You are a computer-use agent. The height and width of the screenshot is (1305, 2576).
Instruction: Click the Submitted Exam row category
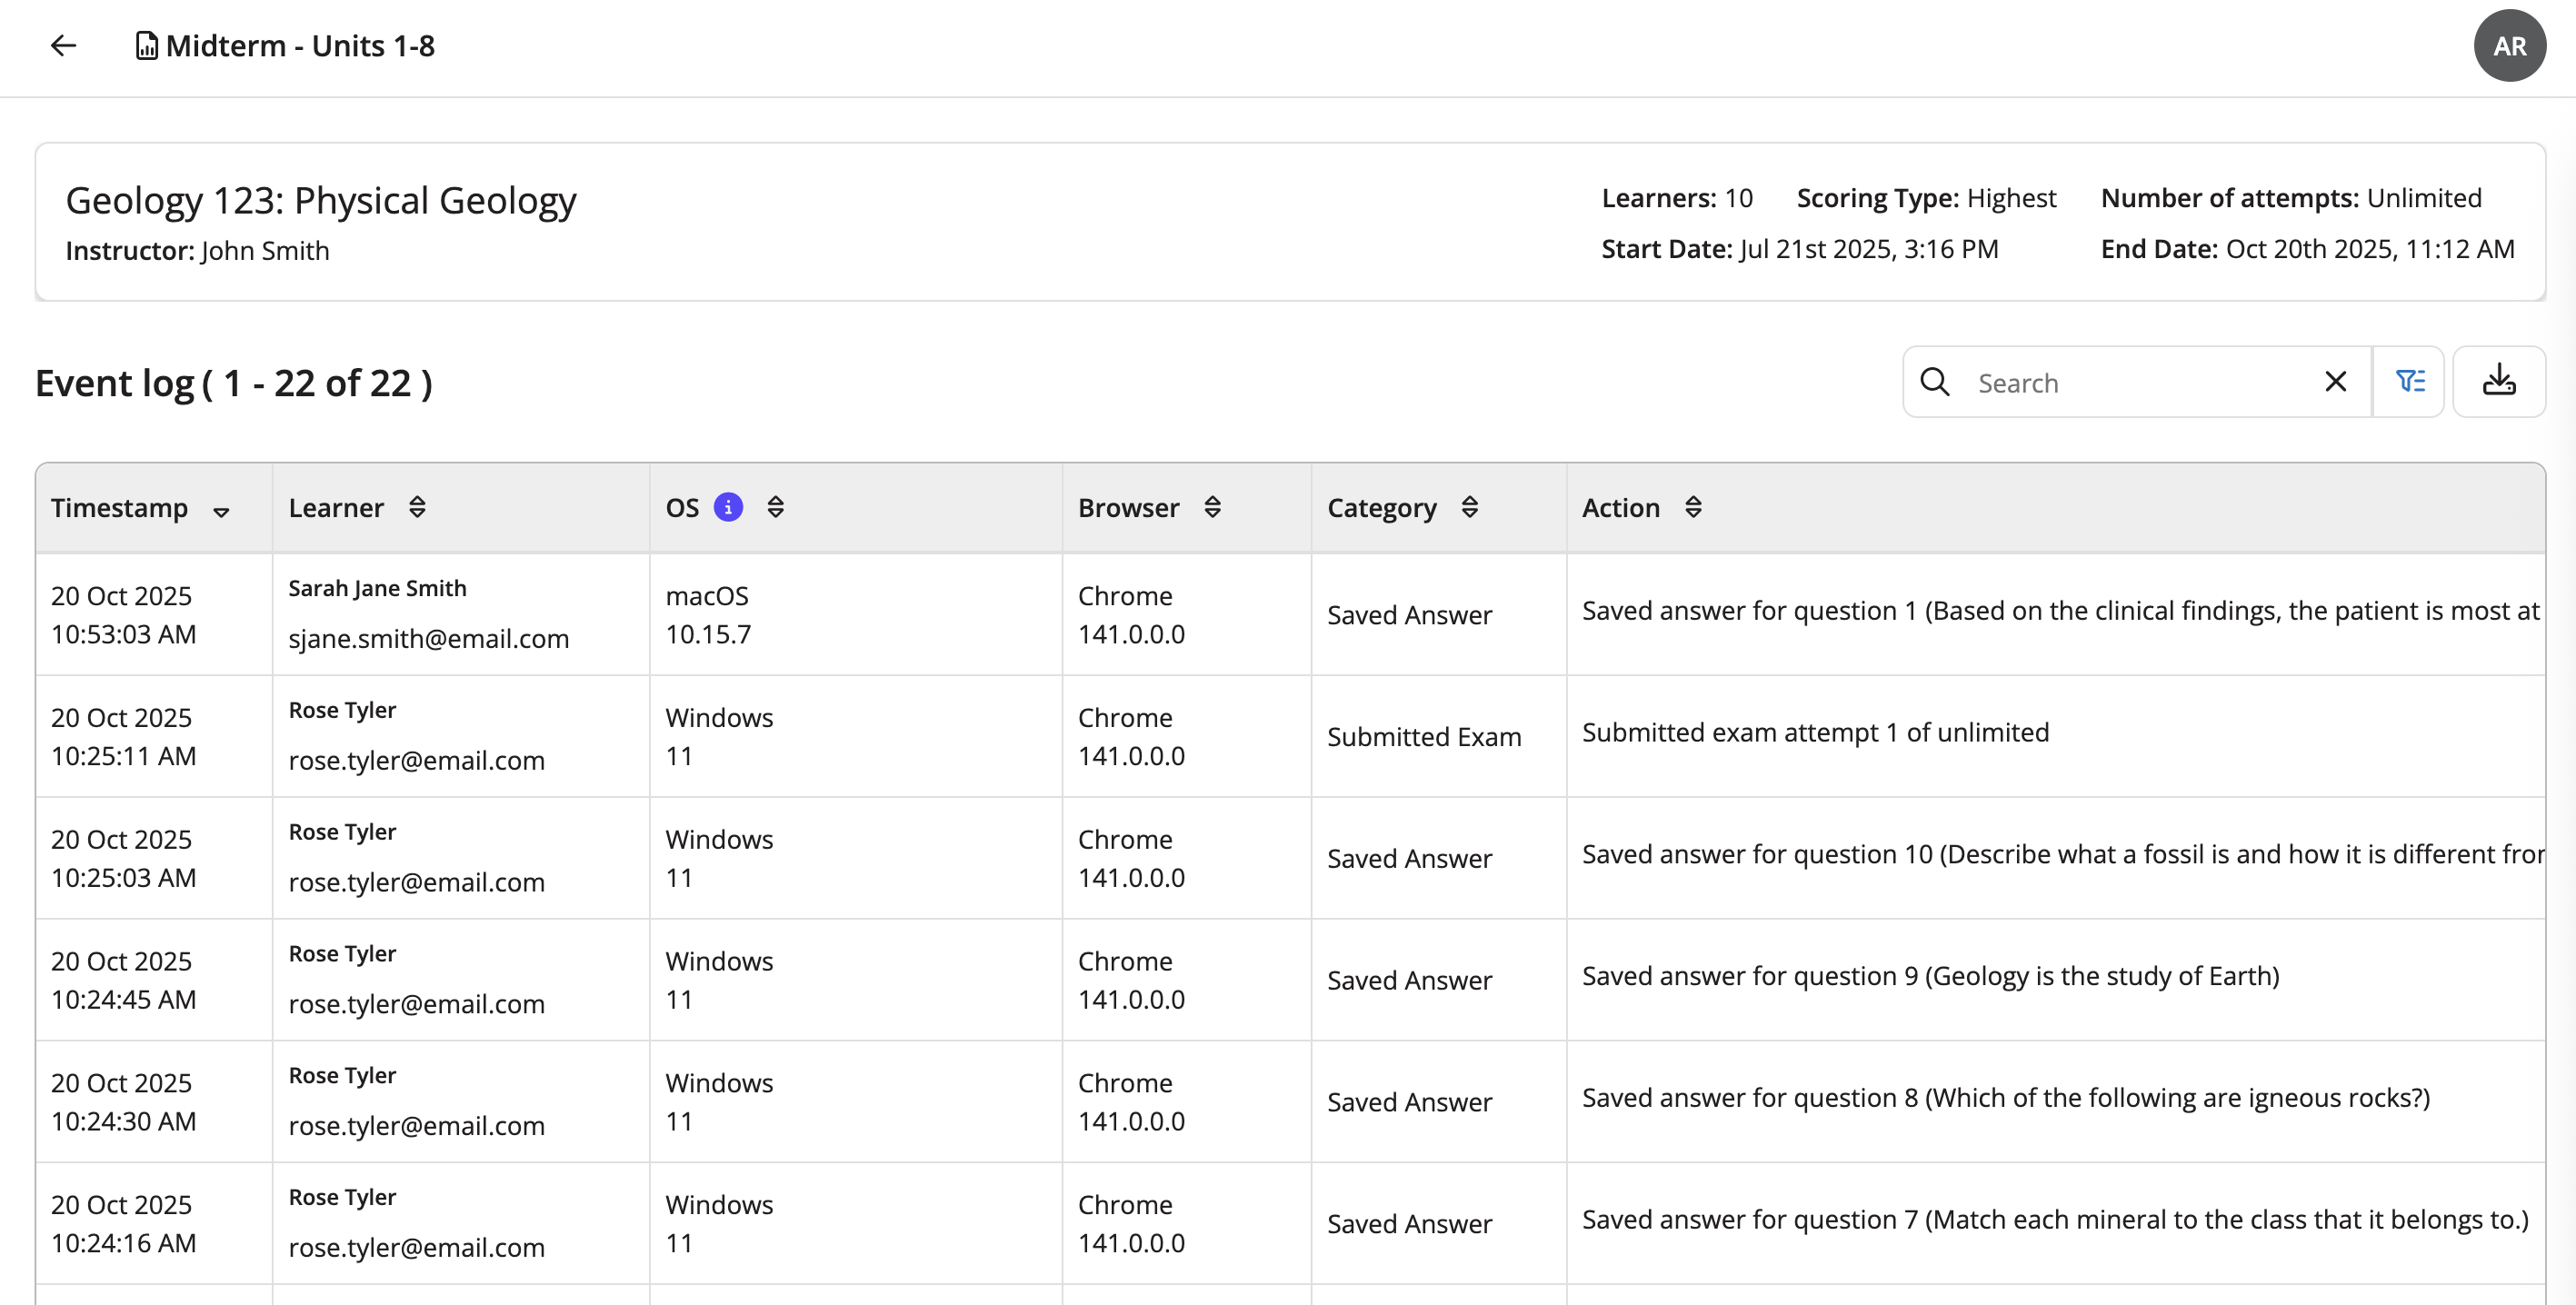[x=1423, y=737]
